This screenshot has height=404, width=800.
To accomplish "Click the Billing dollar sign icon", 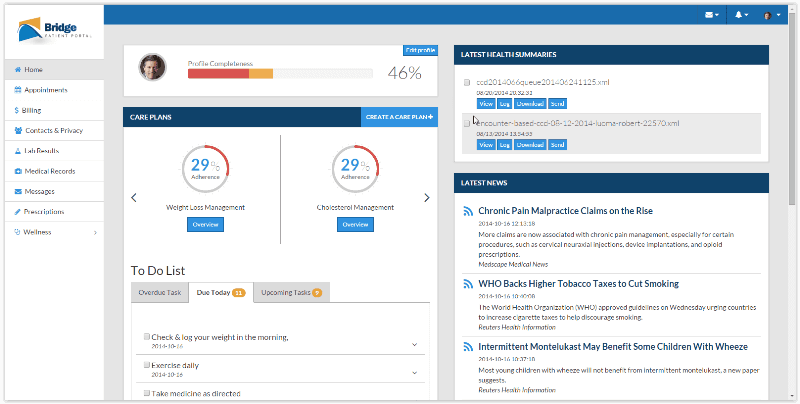I will pyautogui.click(x=17, y=110).
